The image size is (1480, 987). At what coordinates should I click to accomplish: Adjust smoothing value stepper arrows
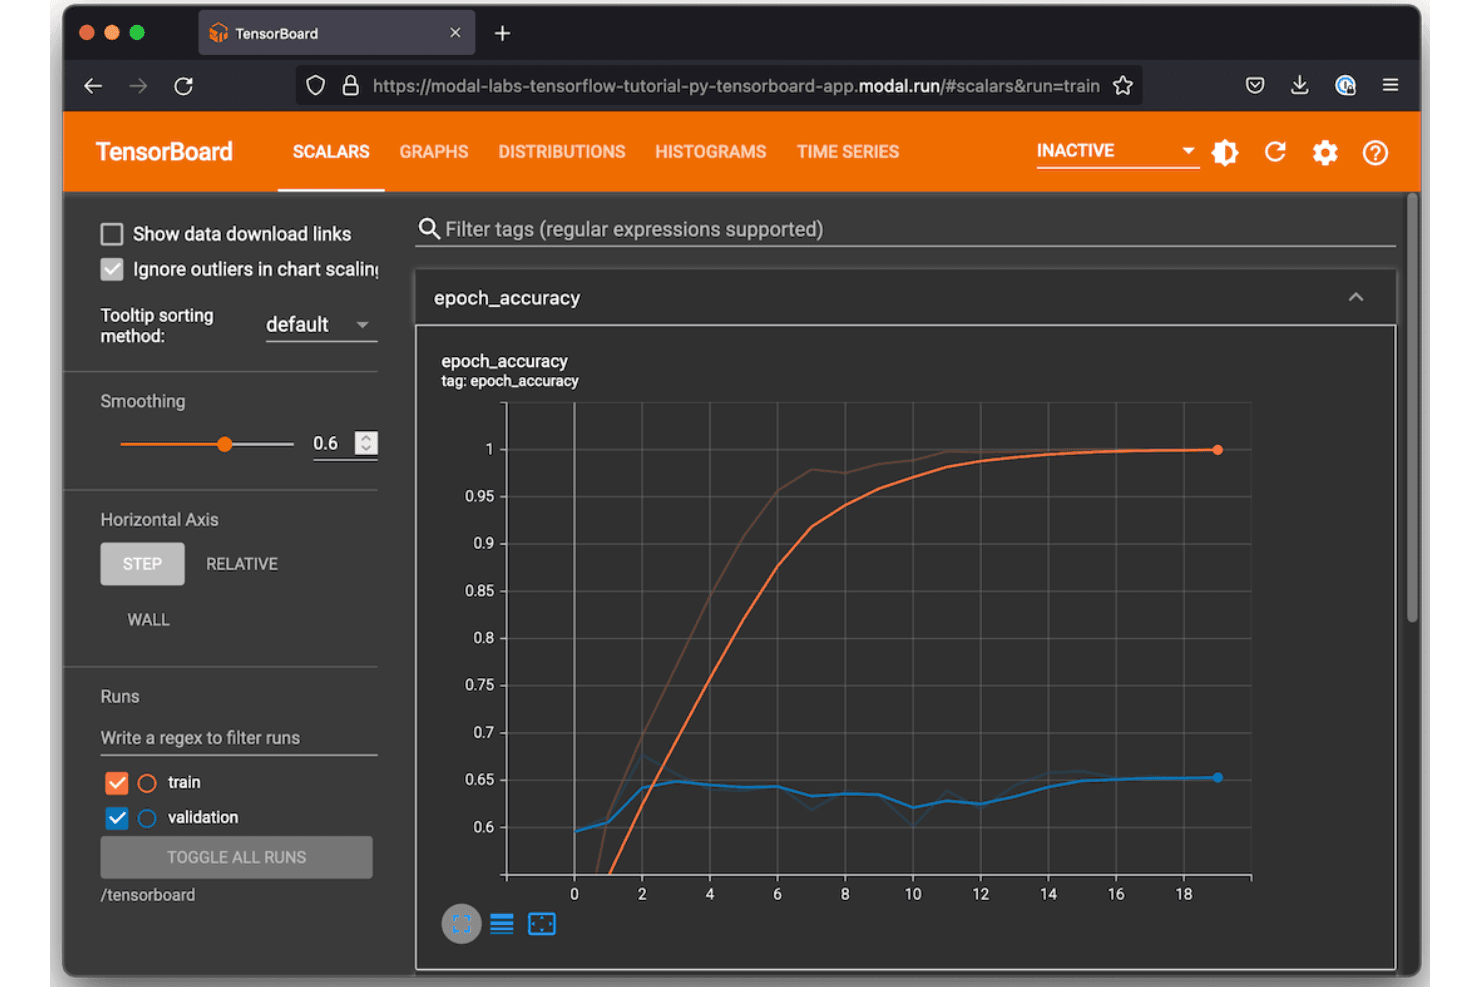click(x=367, y=443)
